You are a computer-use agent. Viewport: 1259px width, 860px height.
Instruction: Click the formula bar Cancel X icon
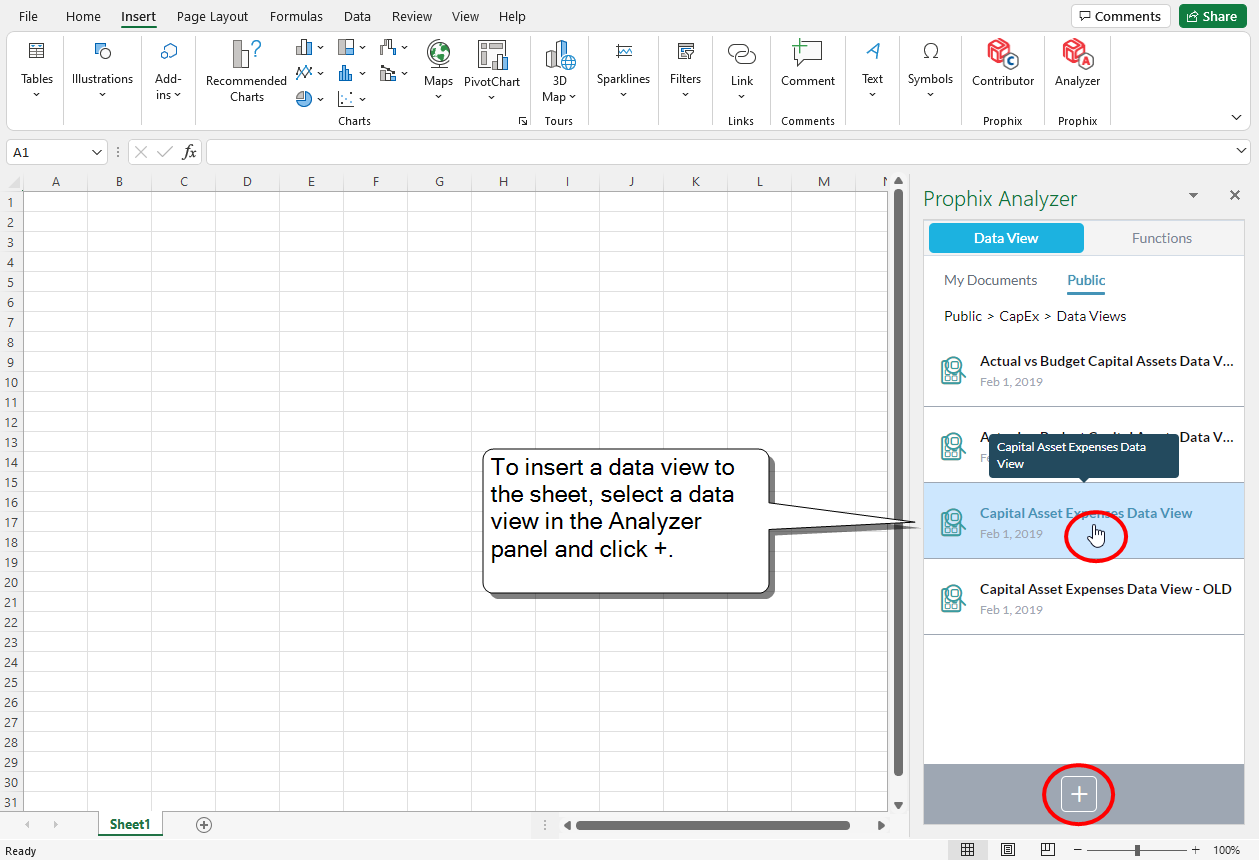click(141, 152)
